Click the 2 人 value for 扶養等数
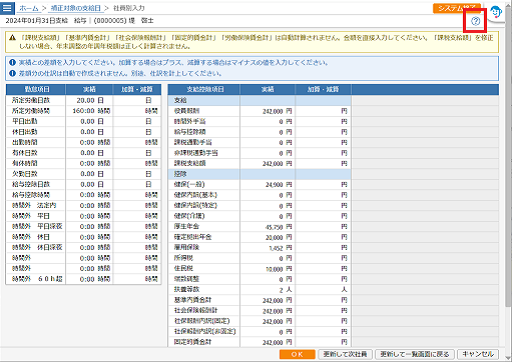512x362 pixels. (286, 290)
